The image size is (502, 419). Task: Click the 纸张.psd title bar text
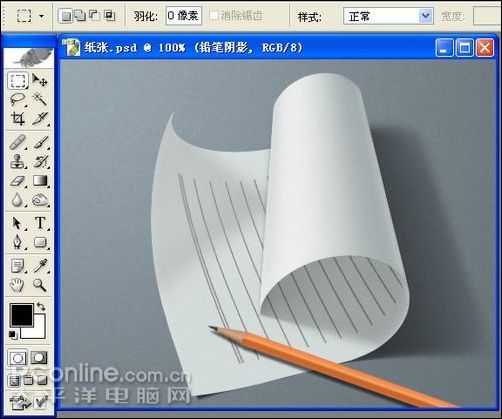193,48
